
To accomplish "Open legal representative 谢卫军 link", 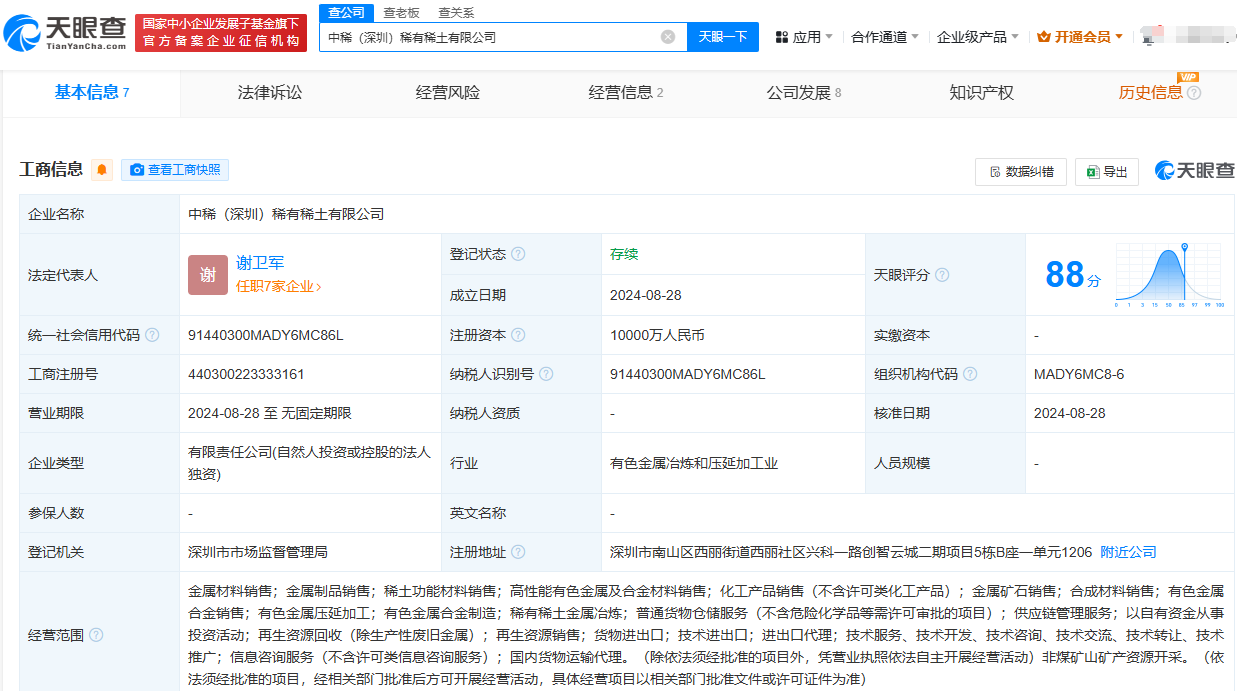I will click(x=260, y=263).
